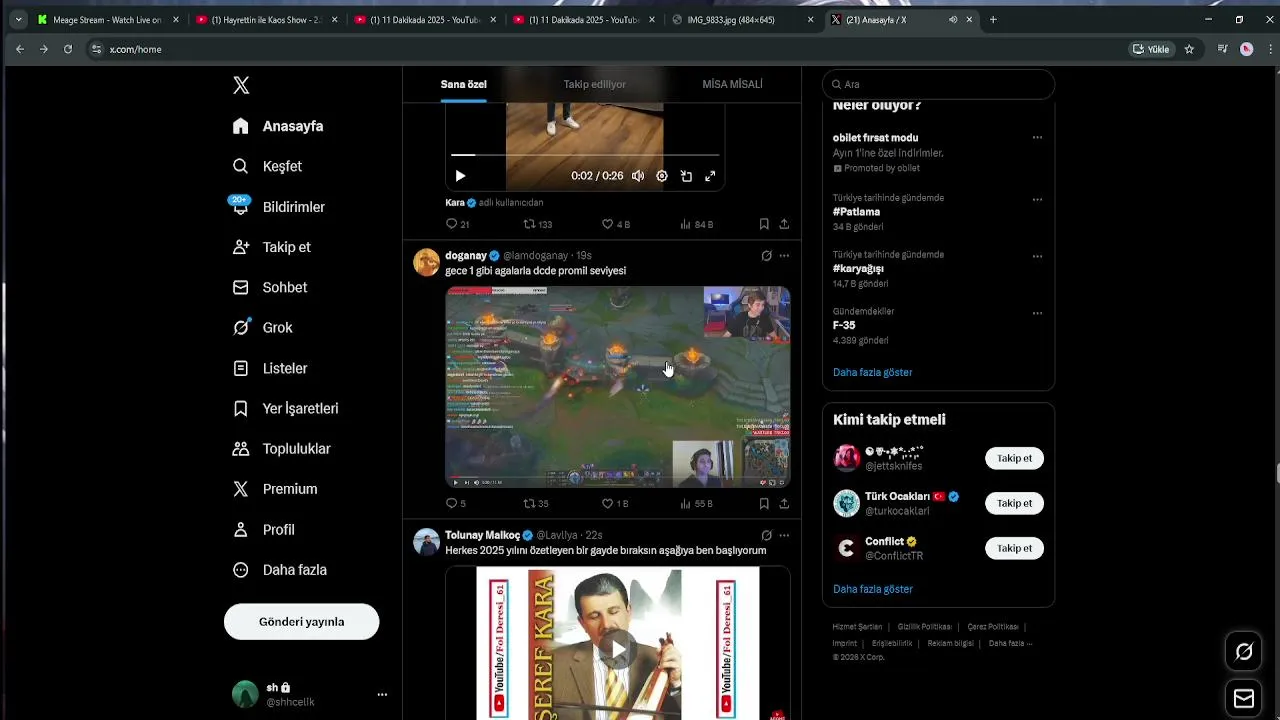Screen dimensions: 1280x720
Task: Play the Şeref Kara video
Action: click(618, 650)
